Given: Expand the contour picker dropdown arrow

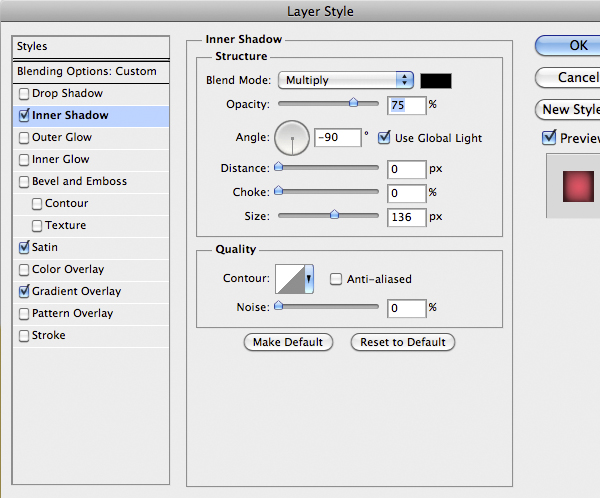Looking at the screenshot, I should point(309,279).
